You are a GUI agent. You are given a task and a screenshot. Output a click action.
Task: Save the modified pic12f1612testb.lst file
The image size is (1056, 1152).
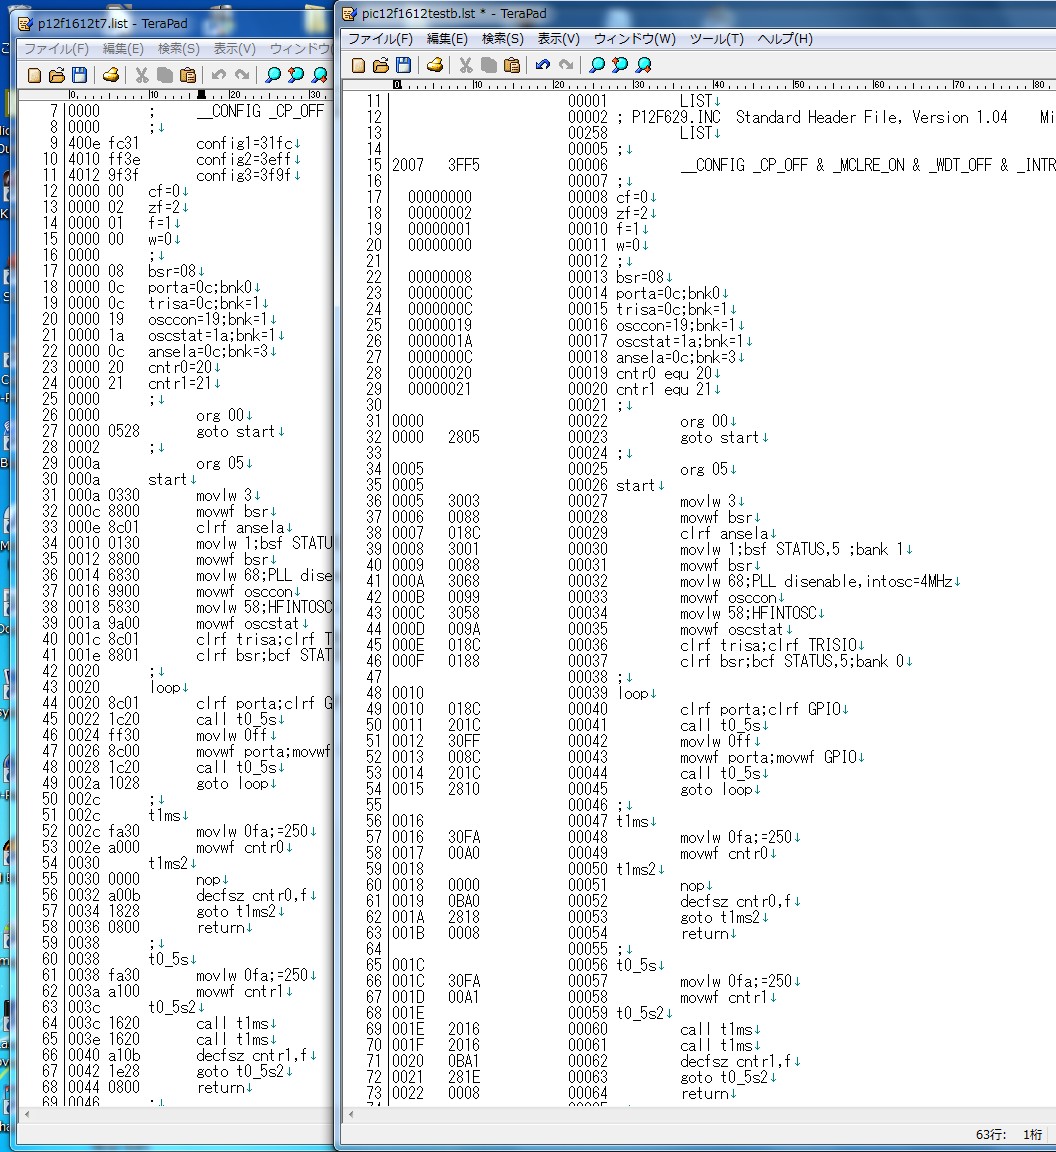403,65
